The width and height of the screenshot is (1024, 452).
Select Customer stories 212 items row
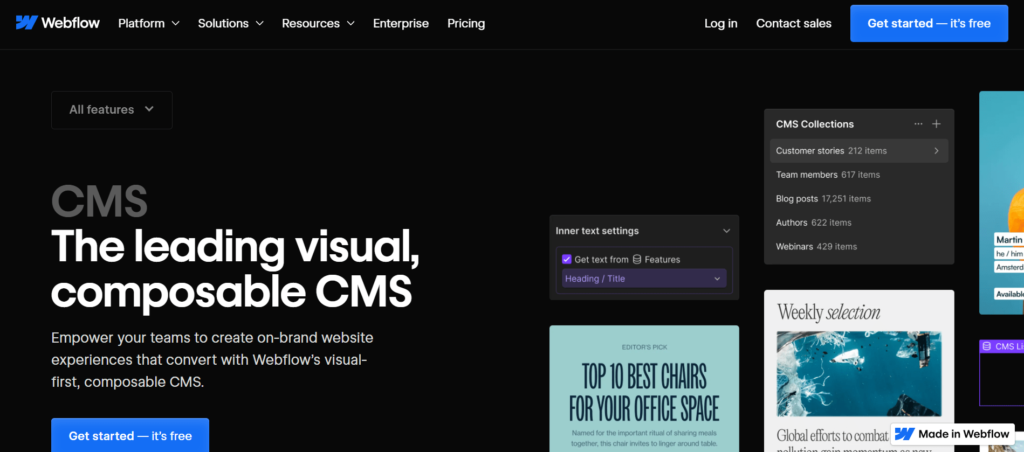(859, 151)
